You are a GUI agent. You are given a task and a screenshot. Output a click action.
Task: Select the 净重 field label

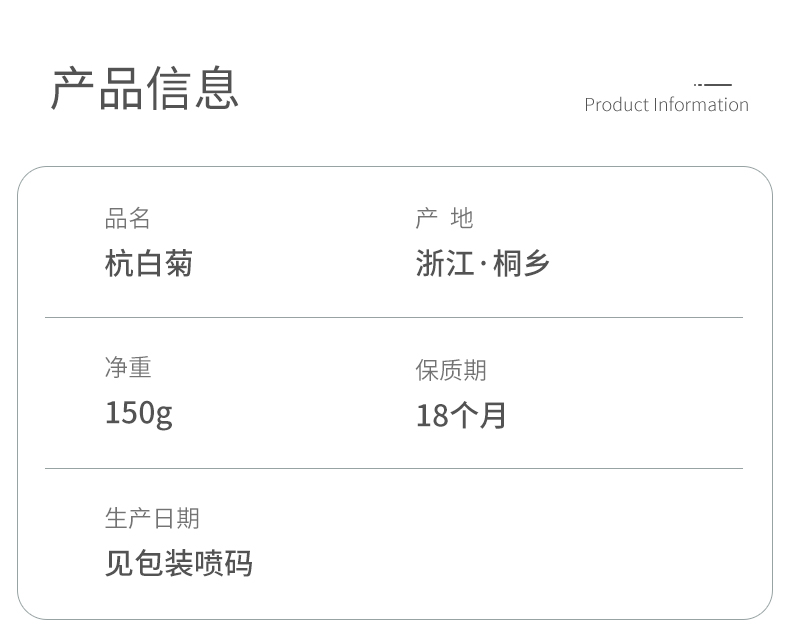128,368
